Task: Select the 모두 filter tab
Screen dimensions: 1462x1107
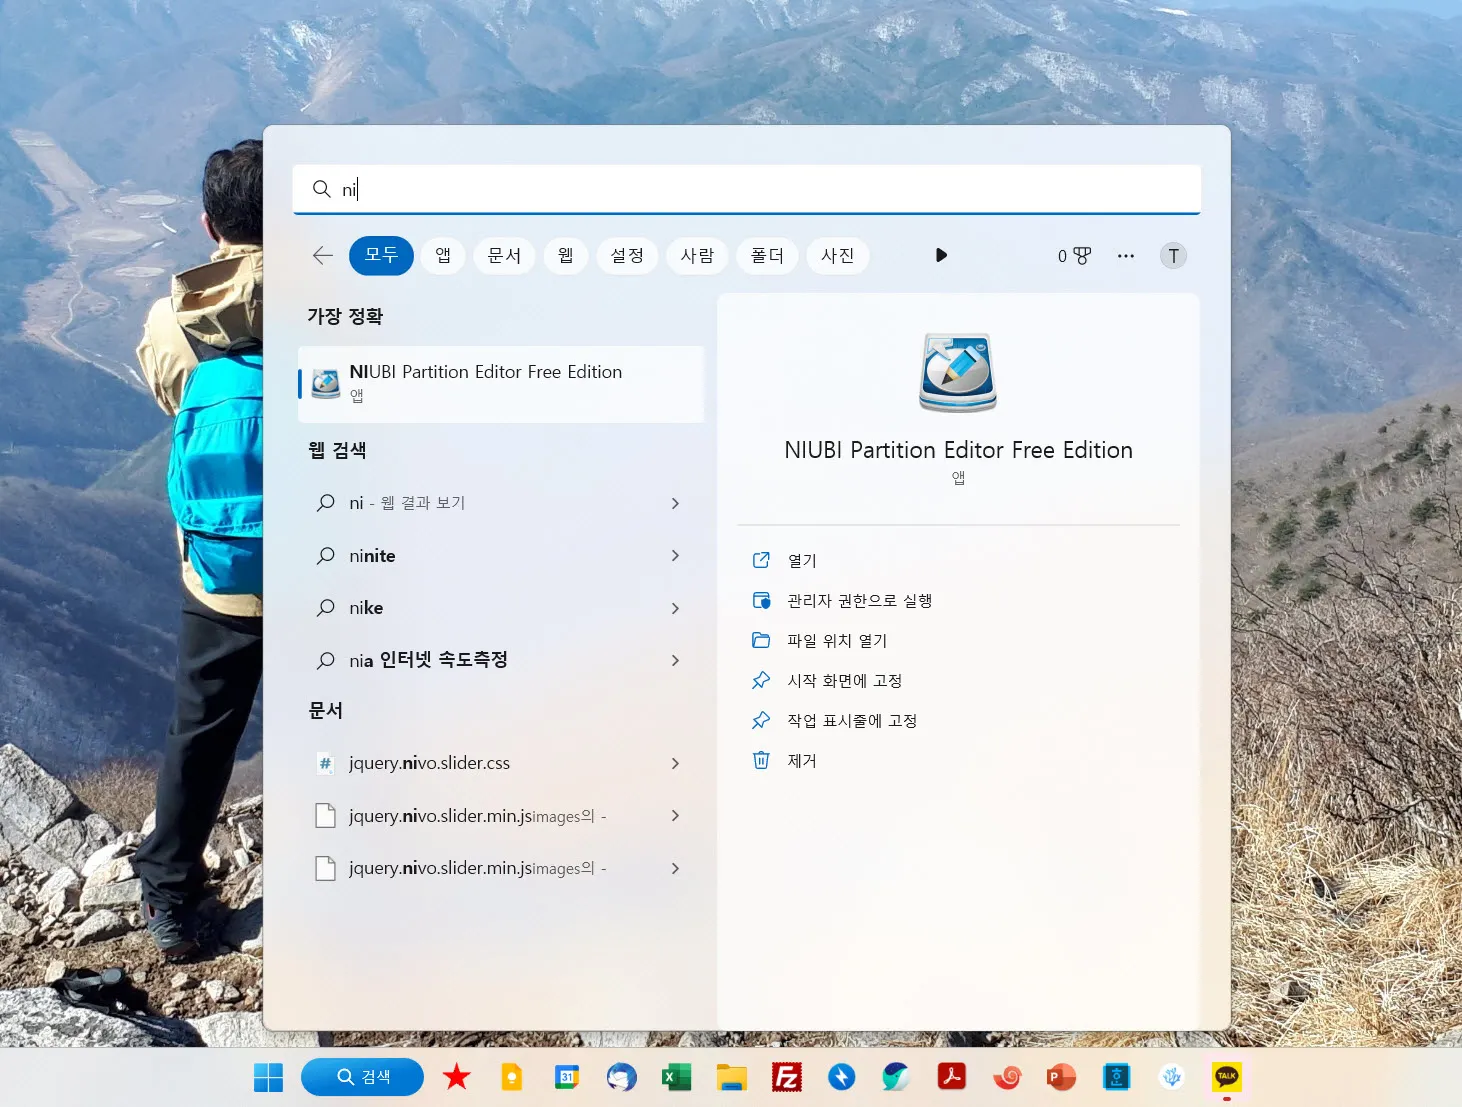Action: coord(381,256)
